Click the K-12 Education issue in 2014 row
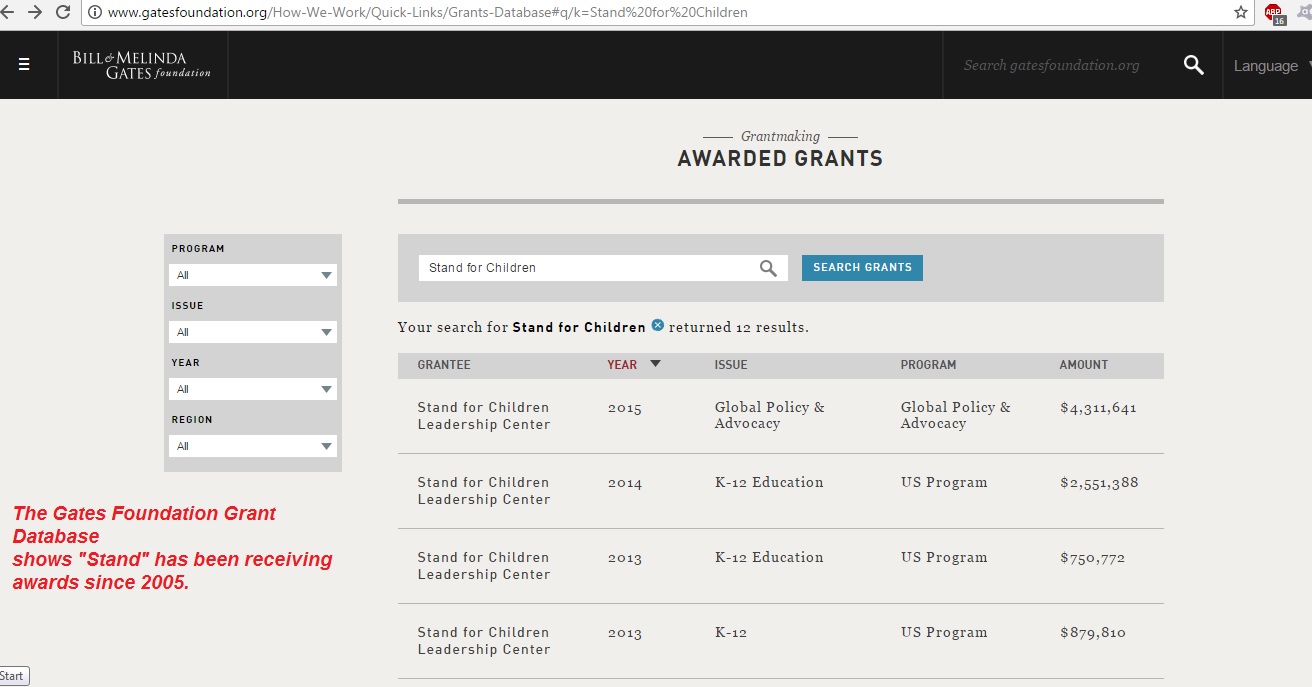 [x=769, y=482]
